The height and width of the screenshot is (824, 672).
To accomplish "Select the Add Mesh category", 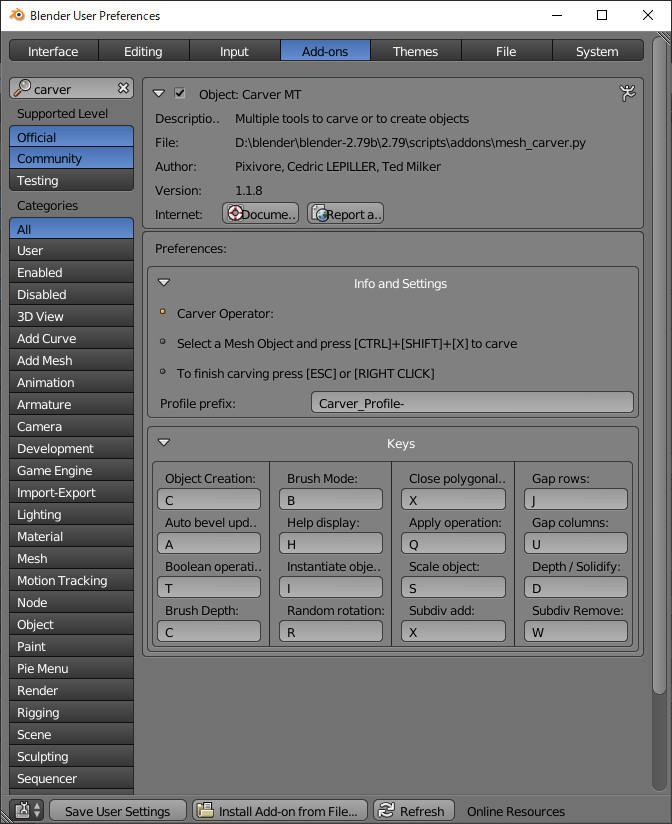I will (x=71, y=360).
